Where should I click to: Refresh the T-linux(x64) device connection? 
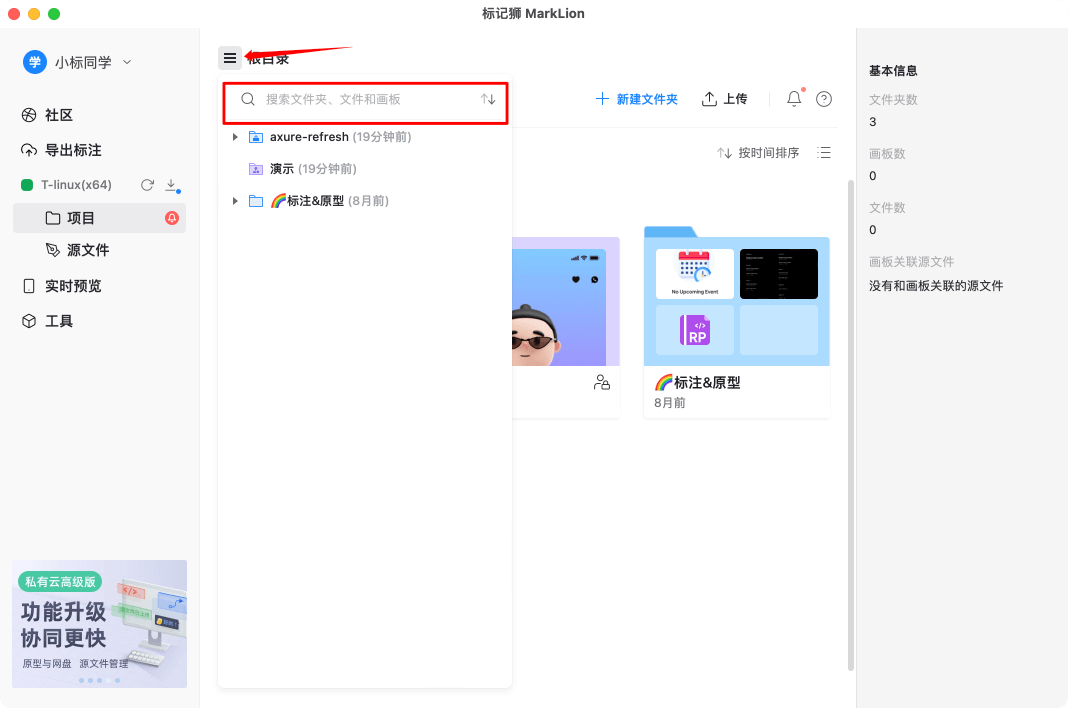[148, 184]
